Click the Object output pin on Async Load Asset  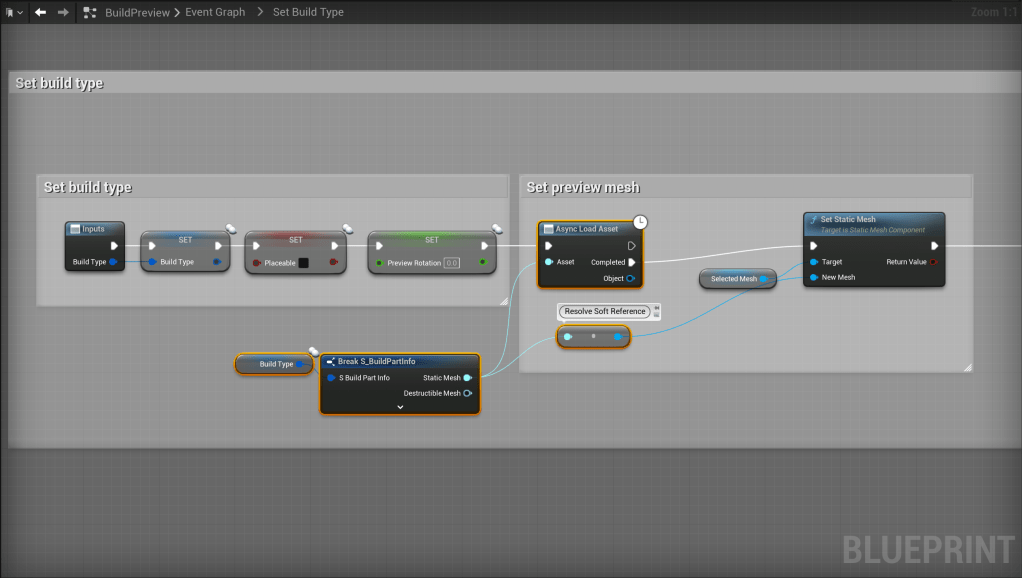[x=631, y=278]
